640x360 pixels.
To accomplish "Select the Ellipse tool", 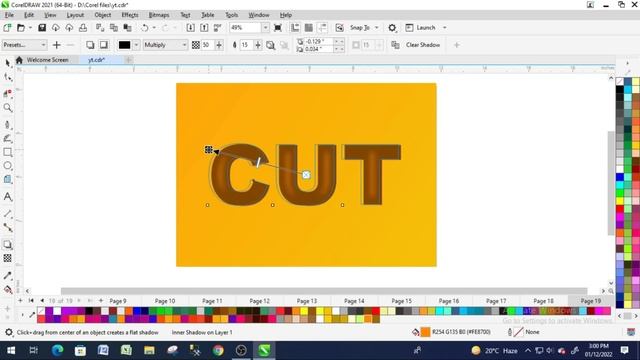I will tap(7, 166).
